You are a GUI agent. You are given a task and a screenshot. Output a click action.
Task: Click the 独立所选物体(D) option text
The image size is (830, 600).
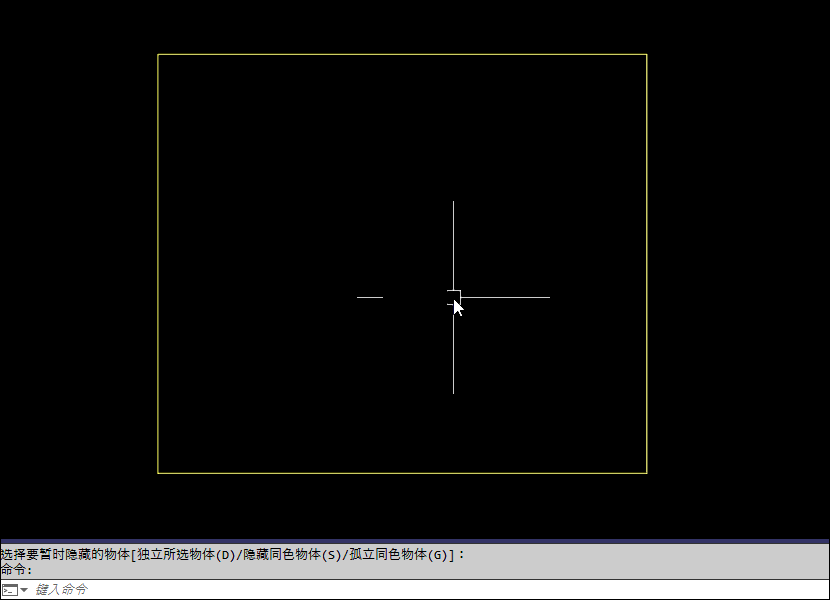click(186, 554)
